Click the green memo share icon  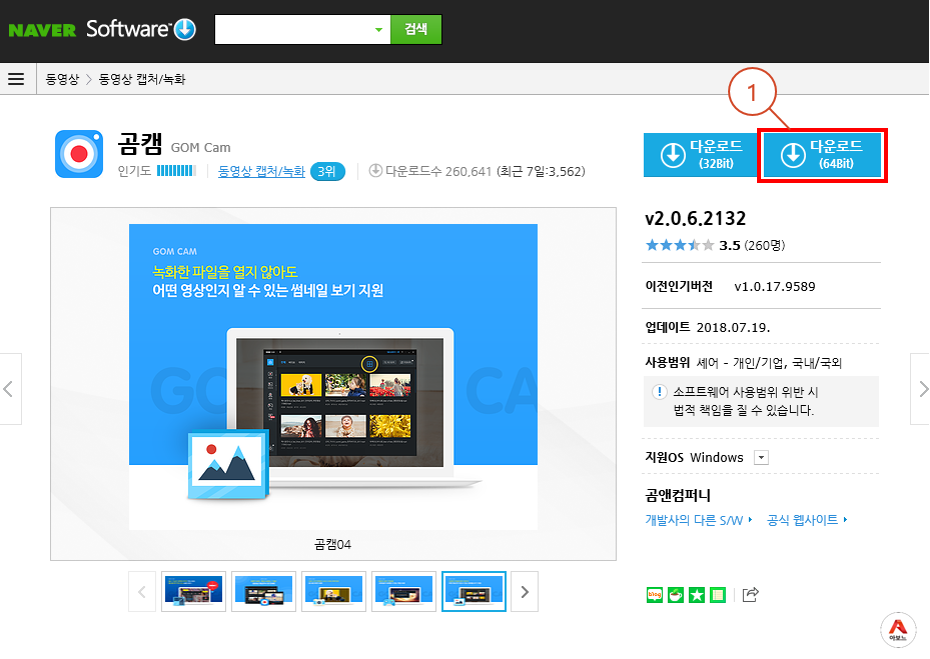[x=718, y=594]
